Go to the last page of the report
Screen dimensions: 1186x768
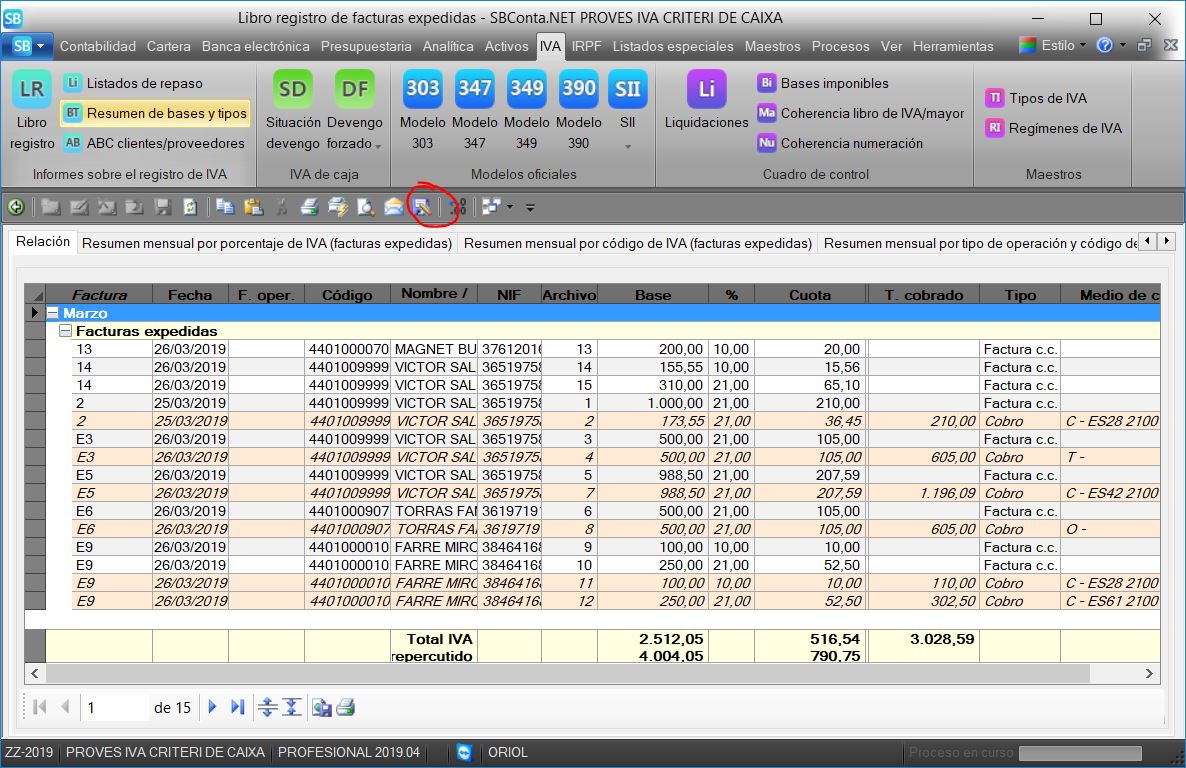point(237,707)
